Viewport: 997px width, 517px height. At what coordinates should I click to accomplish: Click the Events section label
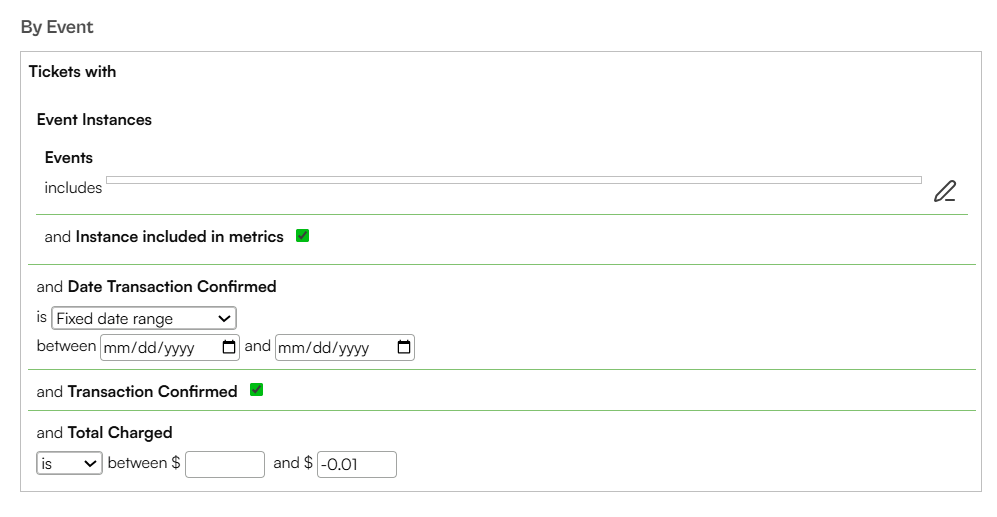(69, 158)
